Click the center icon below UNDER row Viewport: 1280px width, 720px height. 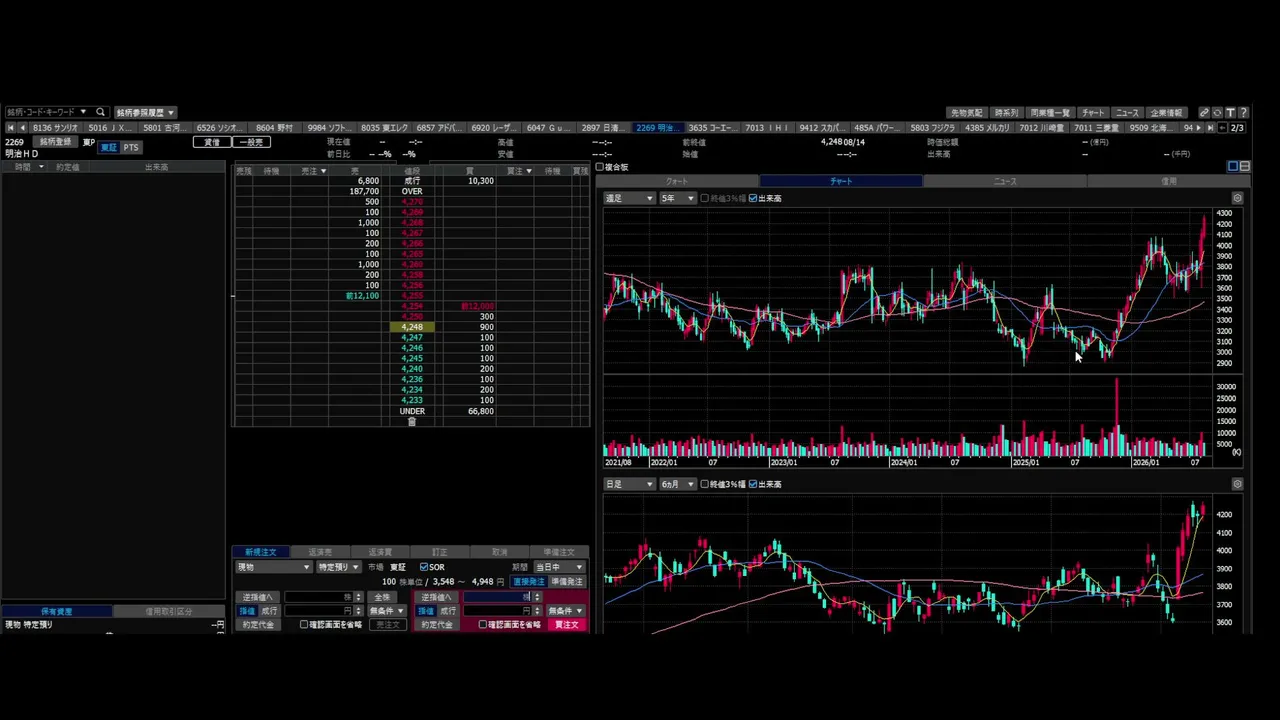click(411, 422)
